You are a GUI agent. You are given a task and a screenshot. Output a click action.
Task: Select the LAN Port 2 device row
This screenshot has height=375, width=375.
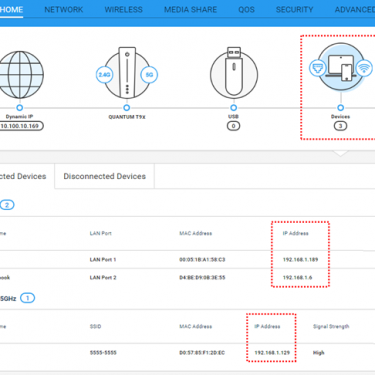(187, 278)
